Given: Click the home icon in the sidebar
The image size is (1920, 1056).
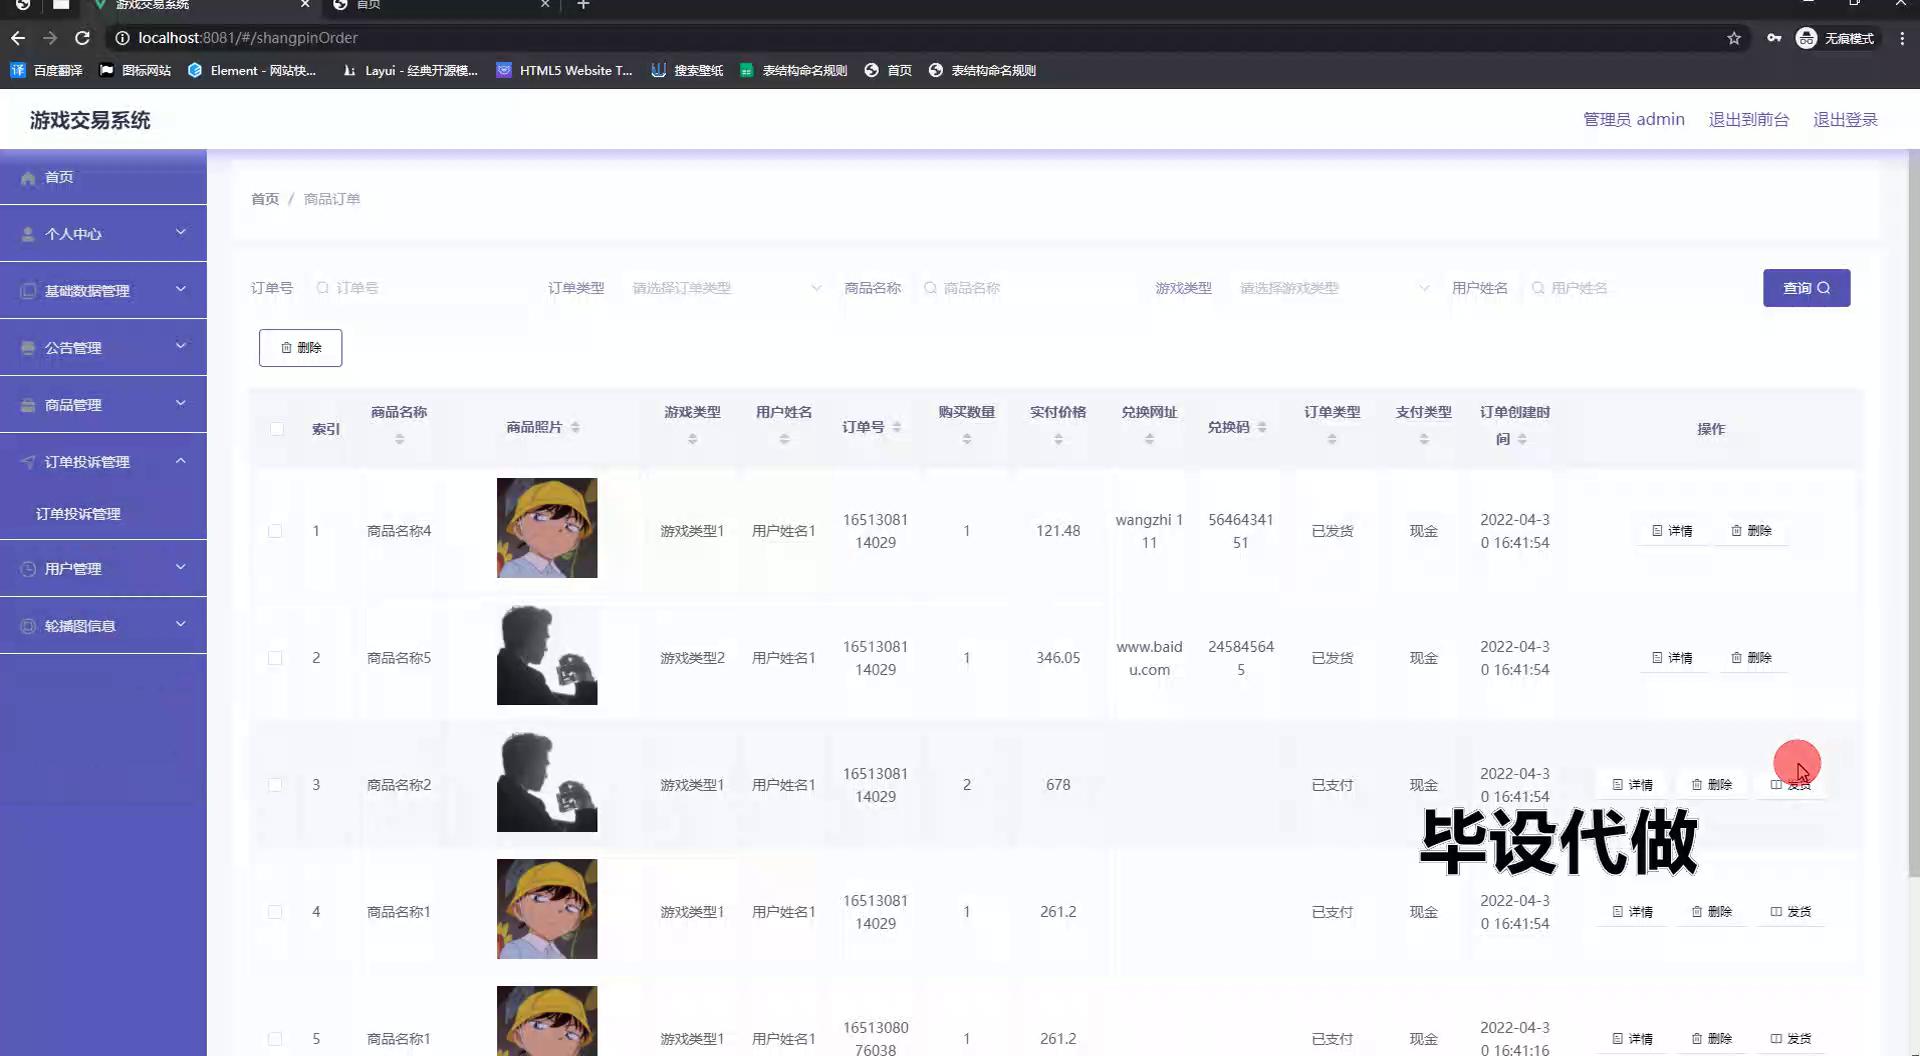Looking at the screenshot, I should 29,177.
